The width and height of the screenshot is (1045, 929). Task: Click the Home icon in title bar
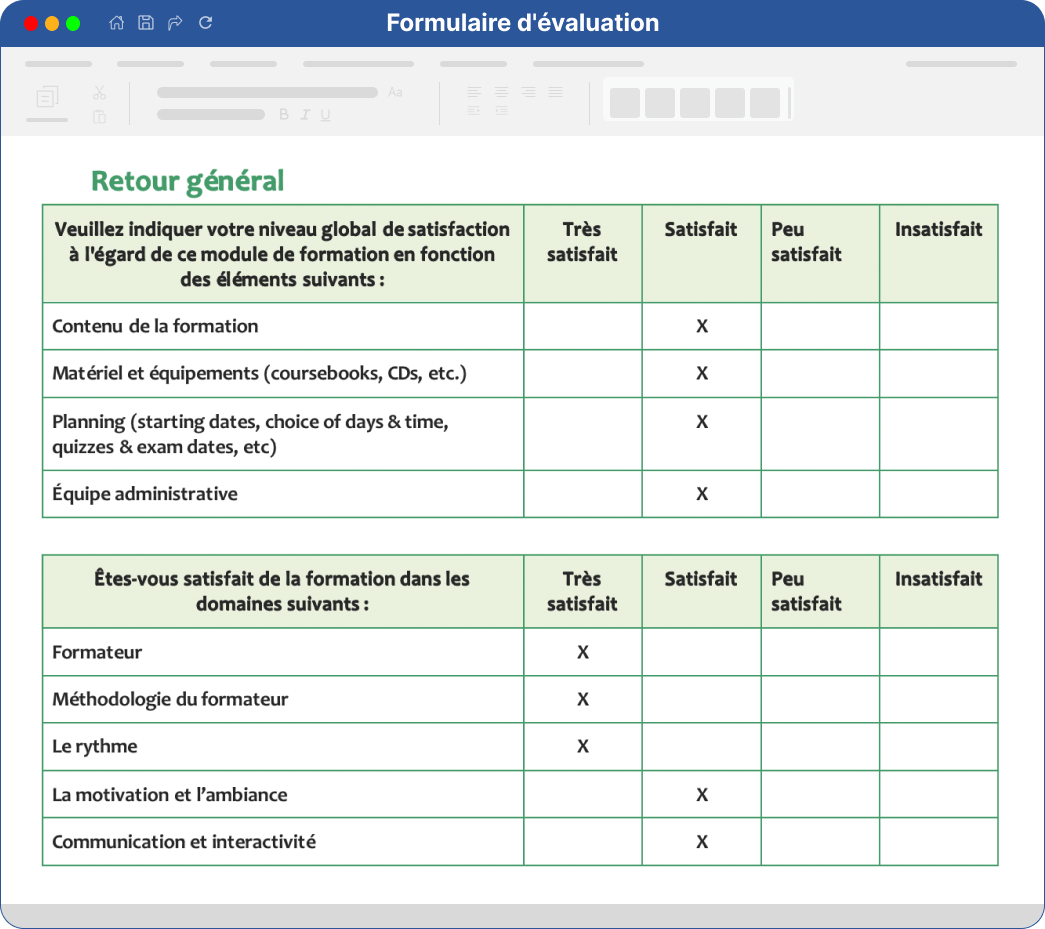117,23
